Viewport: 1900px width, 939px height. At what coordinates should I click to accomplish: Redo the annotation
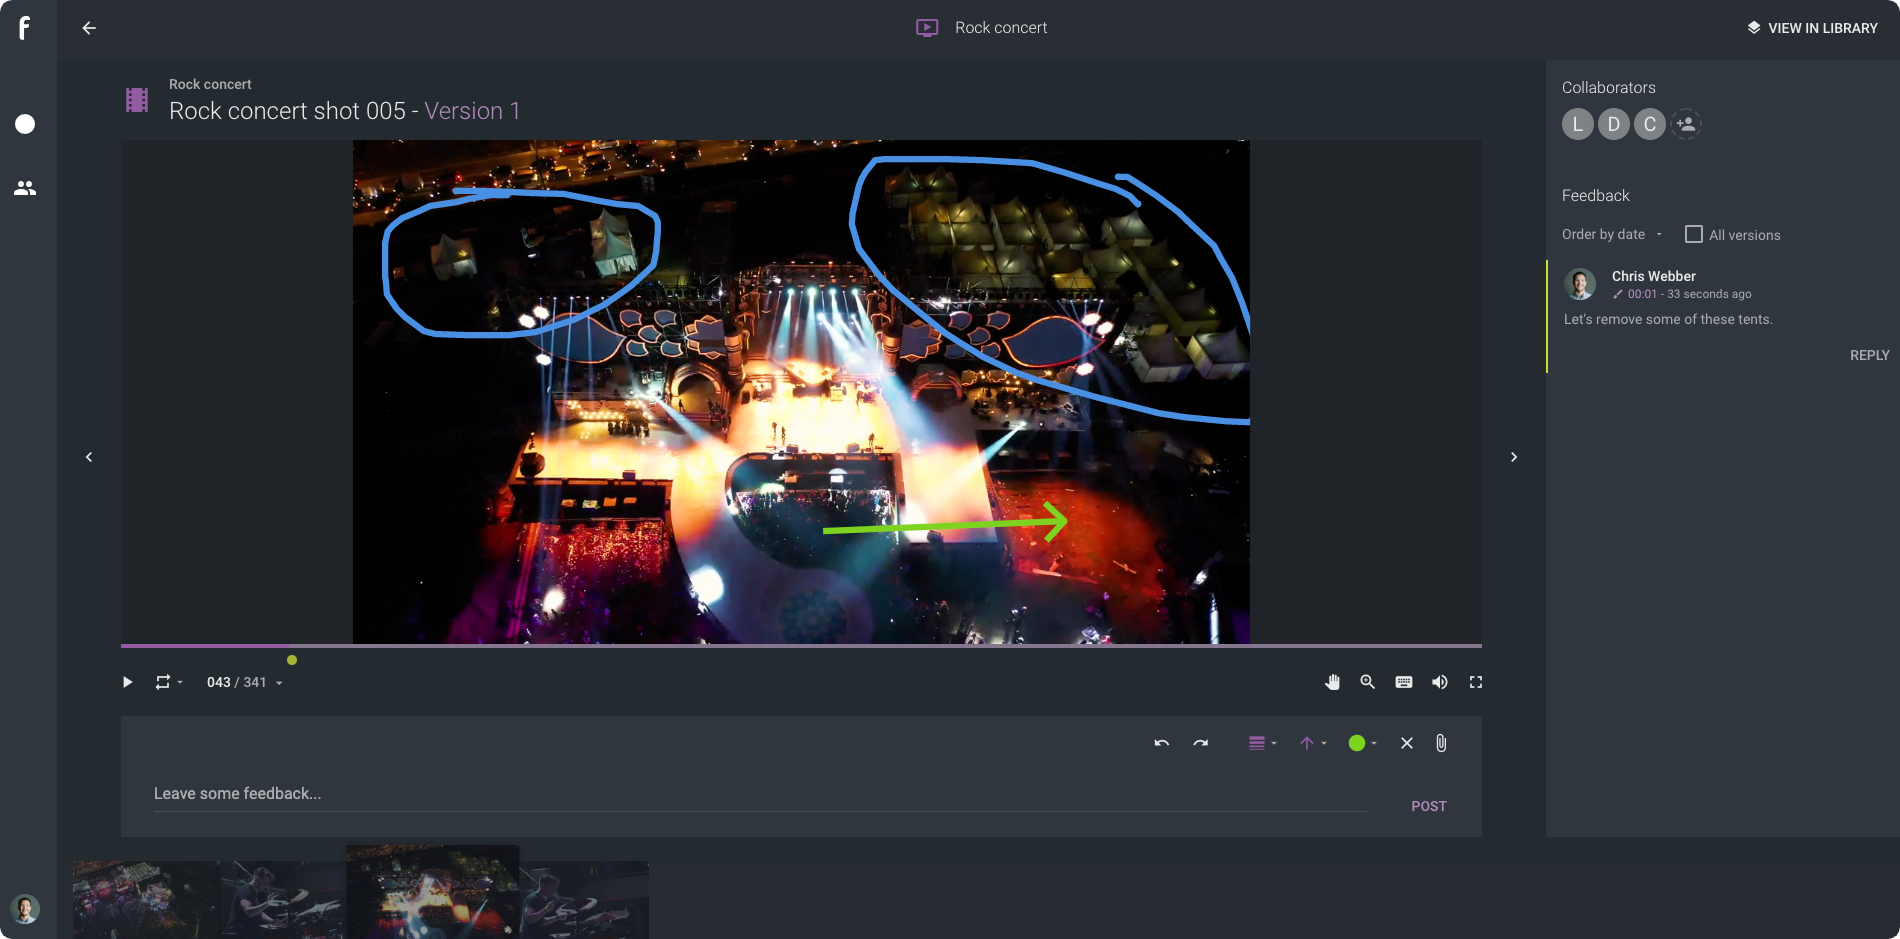[x=1201, y=743]
